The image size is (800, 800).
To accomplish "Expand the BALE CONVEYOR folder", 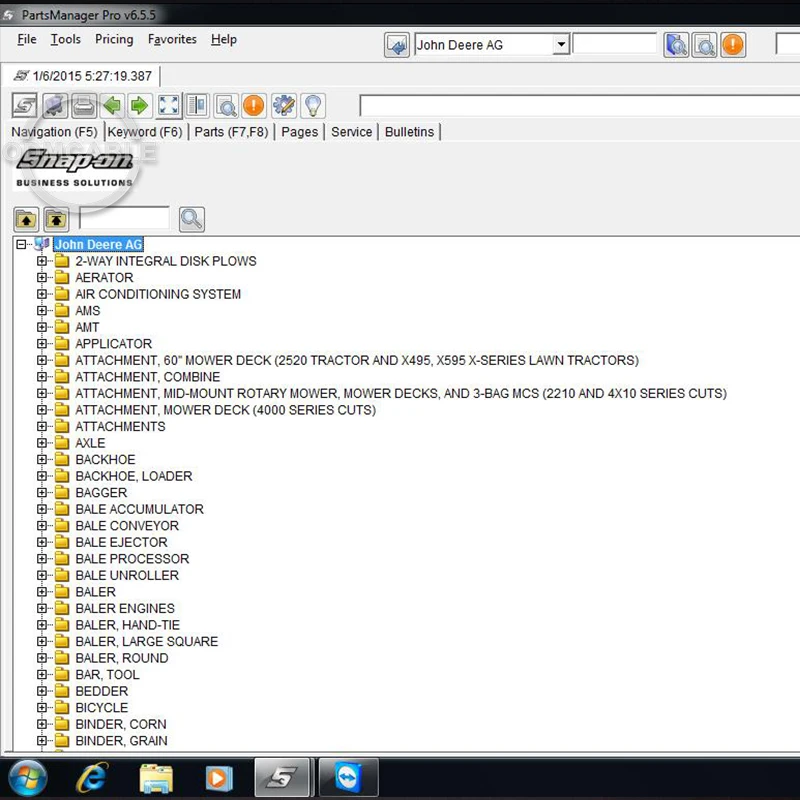I will pos(42,526).
